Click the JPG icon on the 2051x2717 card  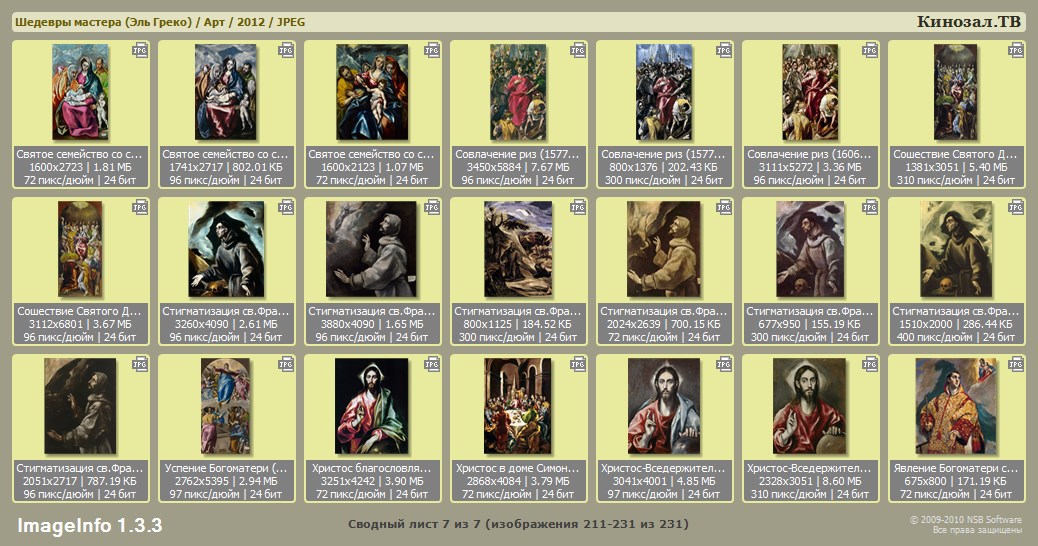(140, 365)
